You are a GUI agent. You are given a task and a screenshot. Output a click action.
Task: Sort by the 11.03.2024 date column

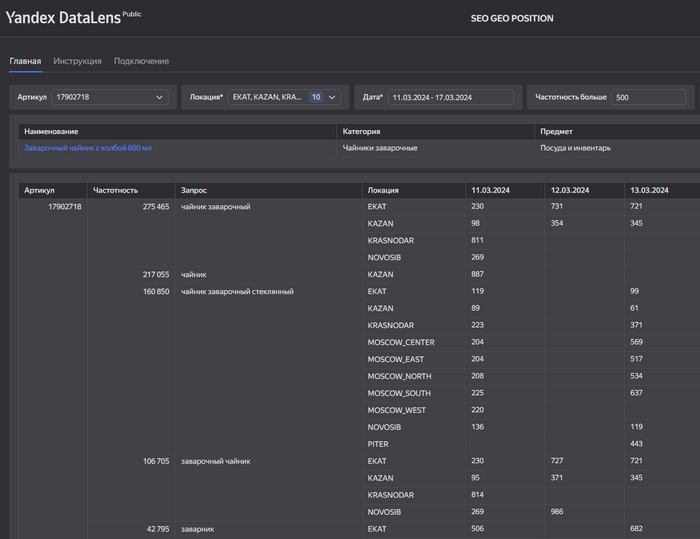coord(492,189)
